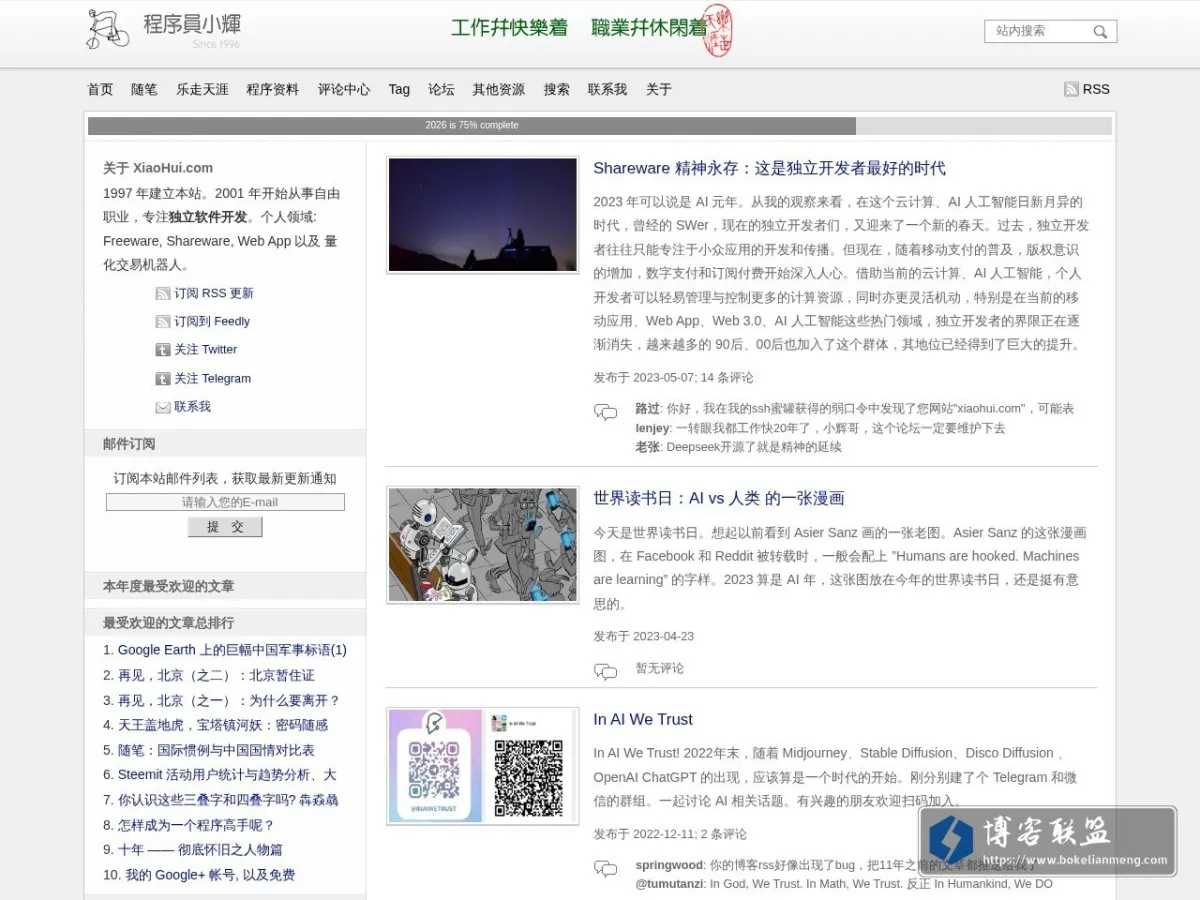Open 再见，北京（之二）：北京暂住证 link
The height and width of the screenshot is (900, 1200).
(x=216, y=675)
